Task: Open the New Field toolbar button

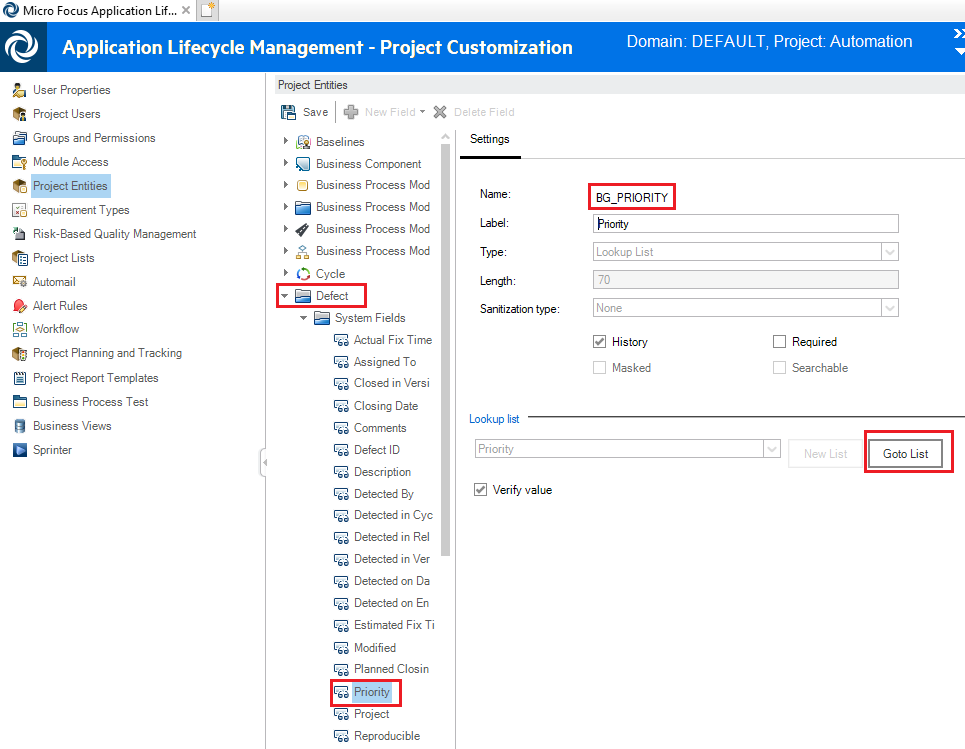Action: 385,112
